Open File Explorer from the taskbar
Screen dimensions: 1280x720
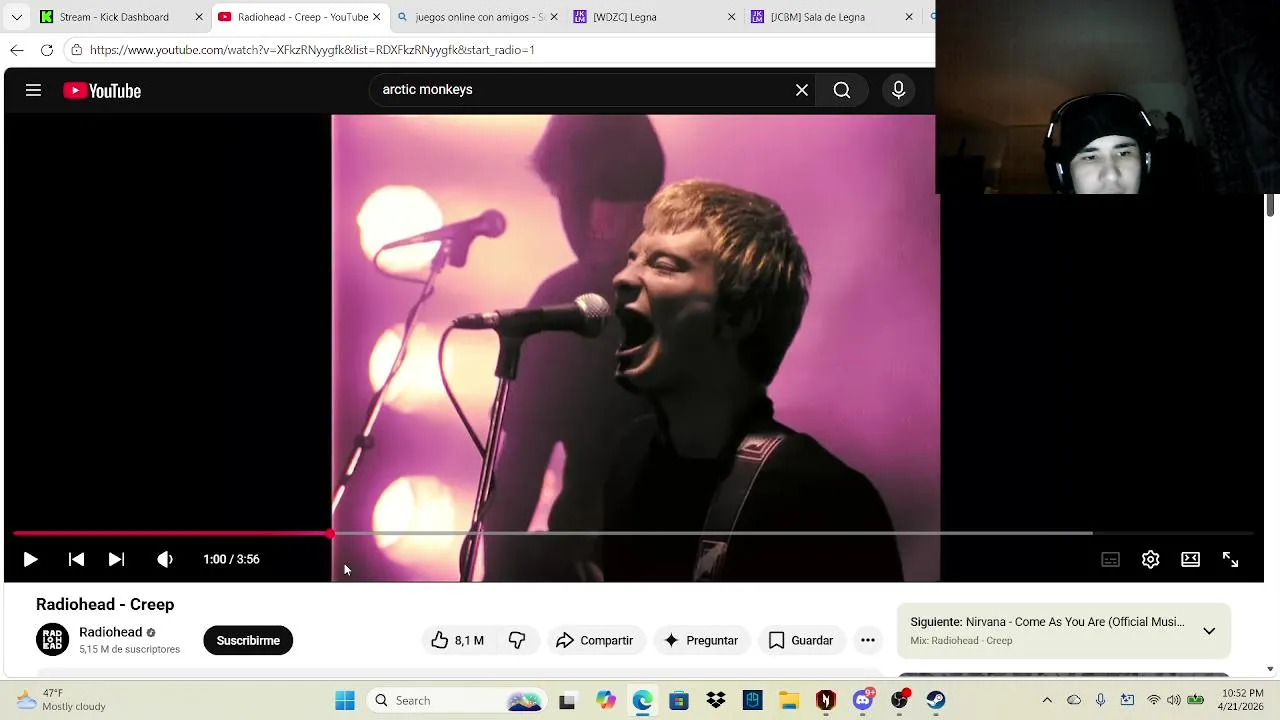coord(789,701)
